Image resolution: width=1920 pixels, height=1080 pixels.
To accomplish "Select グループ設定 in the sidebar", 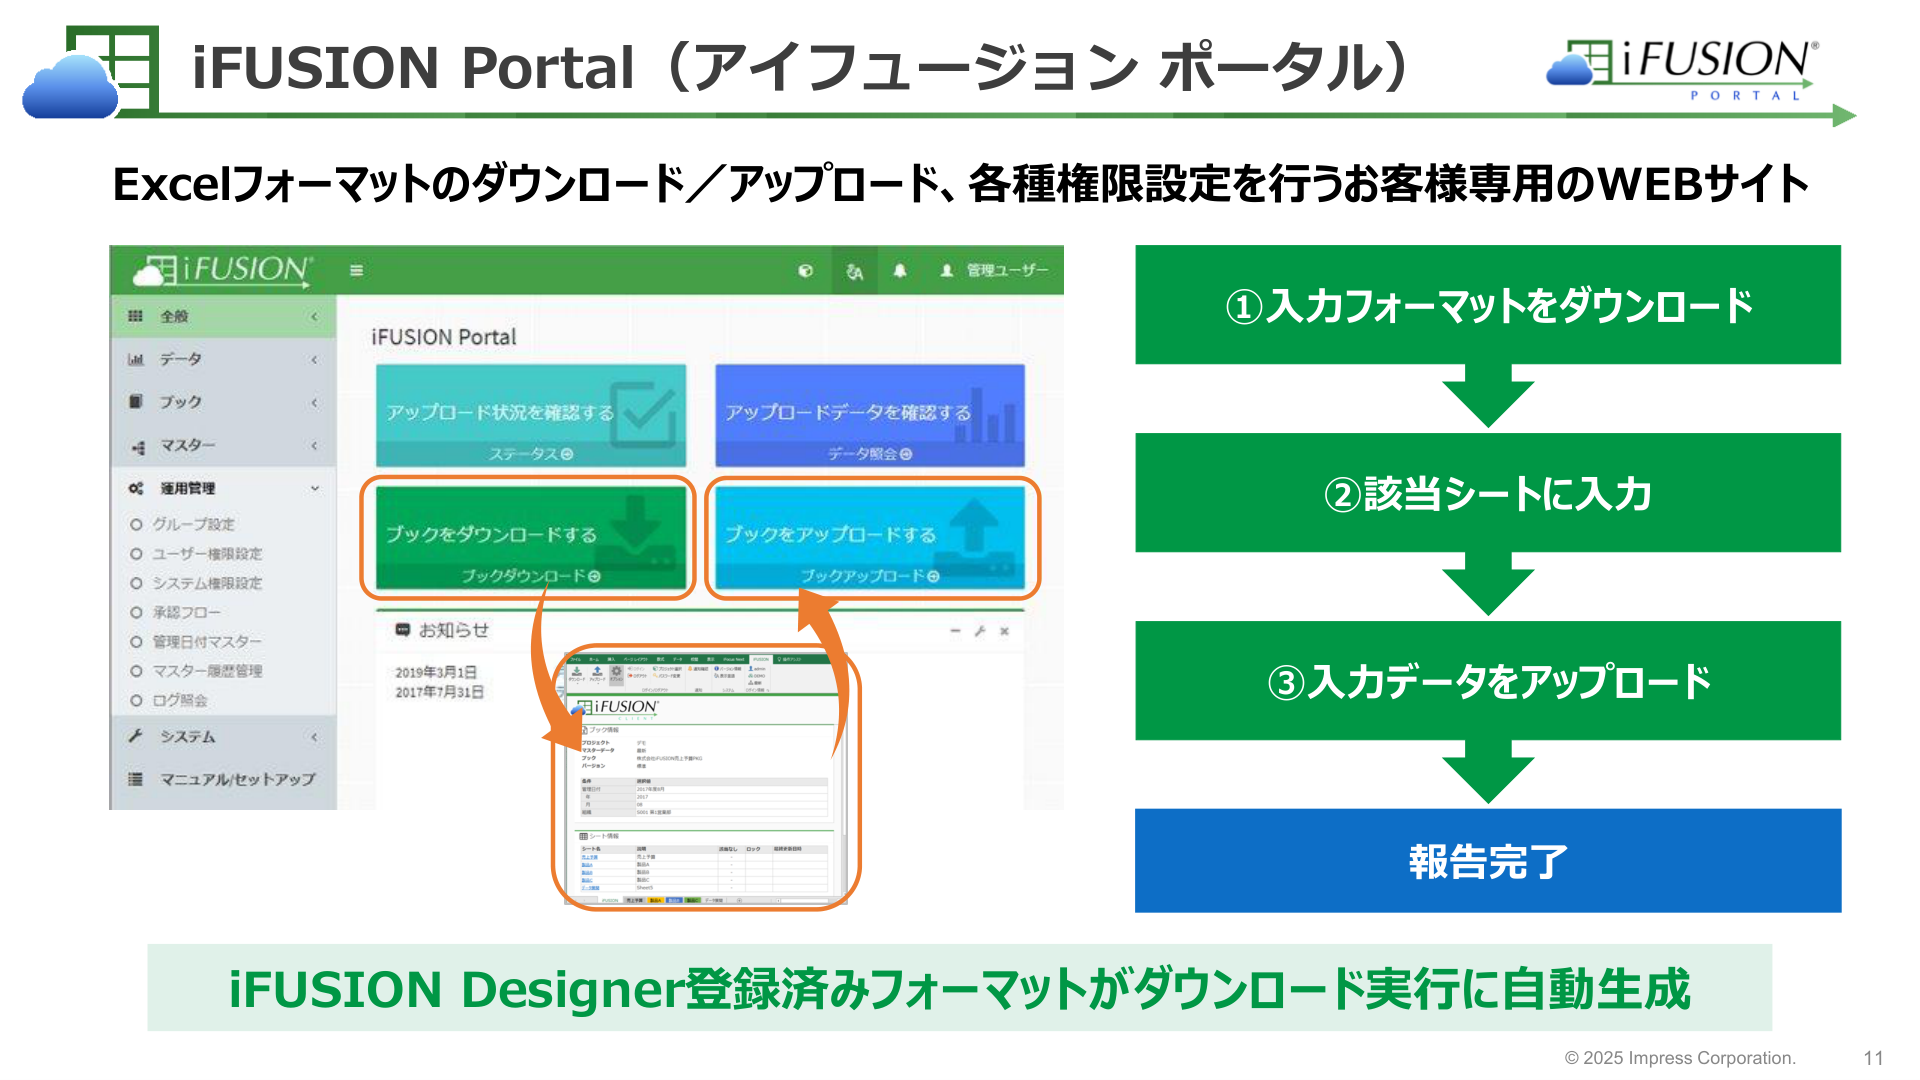I will 194,524.
